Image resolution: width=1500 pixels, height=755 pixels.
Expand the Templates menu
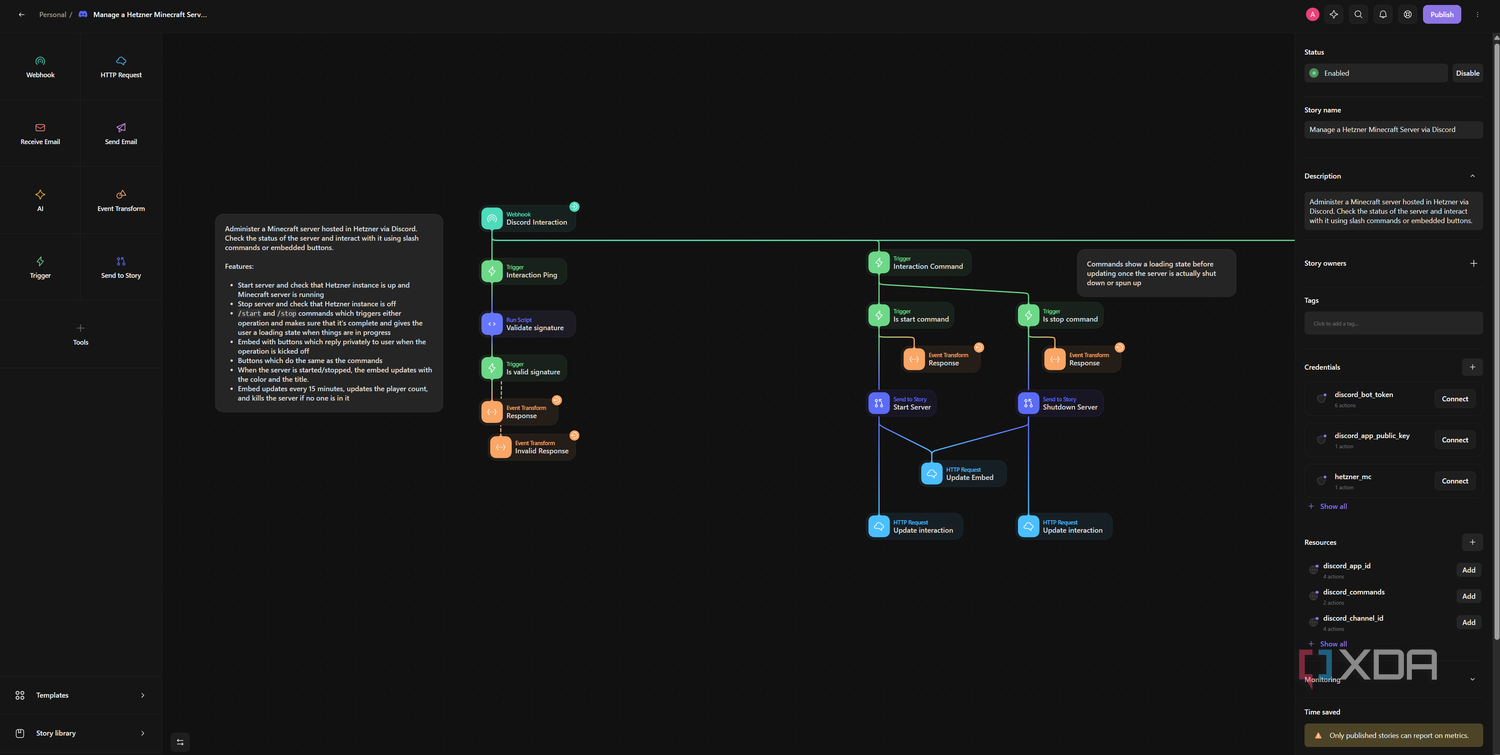[81, 695]
